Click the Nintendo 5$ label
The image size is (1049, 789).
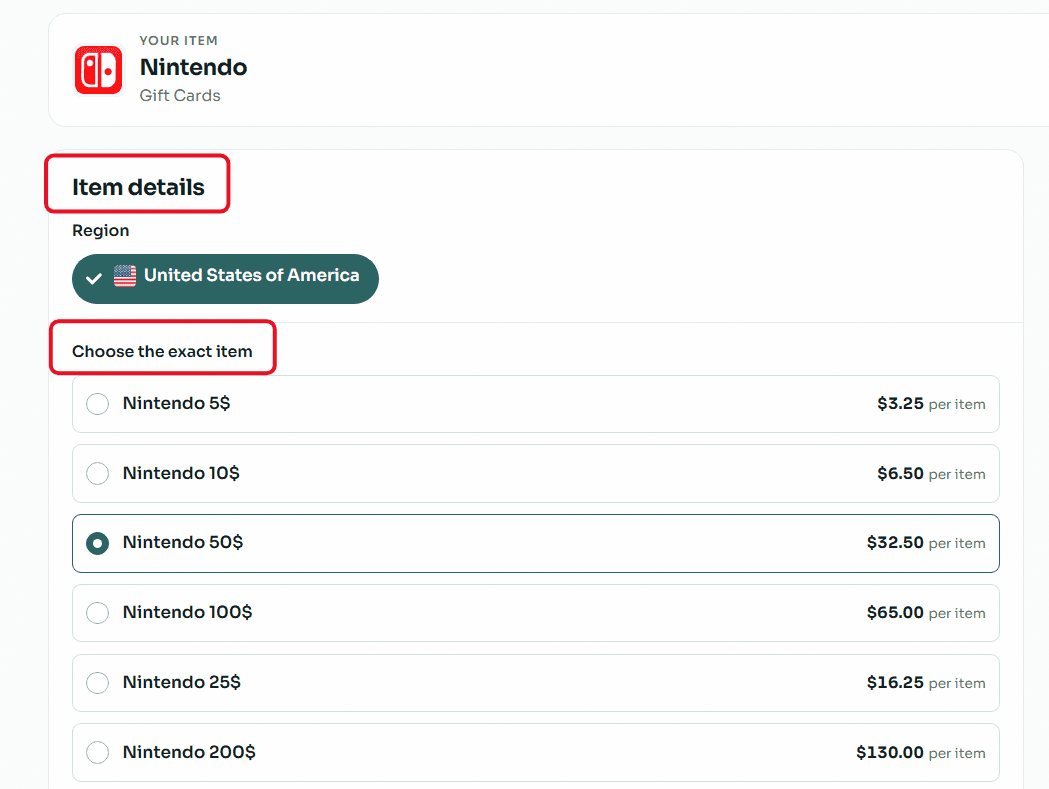tap(177, 404)
